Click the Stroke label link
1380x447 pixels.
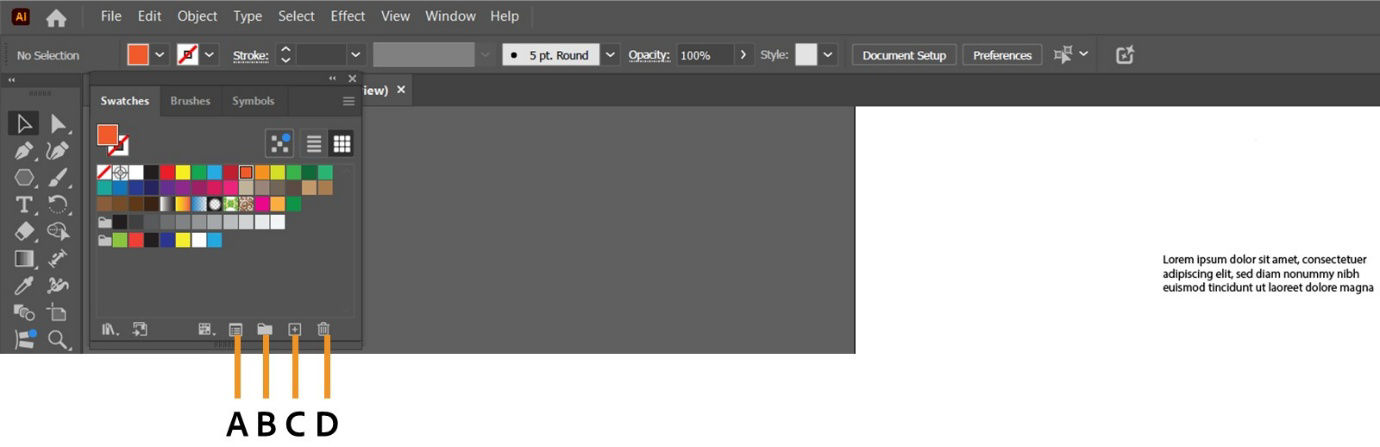tap(250, 55)
